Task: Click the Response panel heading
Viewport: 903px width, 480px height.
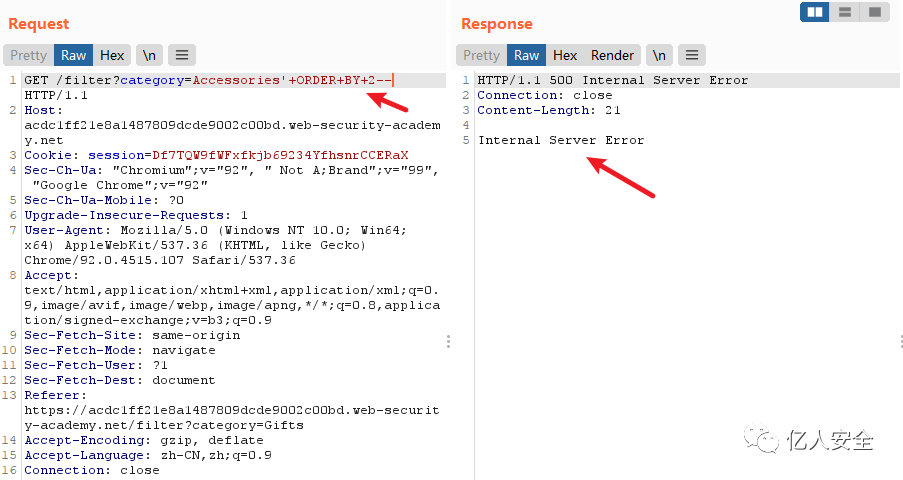Action: coord(496,24)
